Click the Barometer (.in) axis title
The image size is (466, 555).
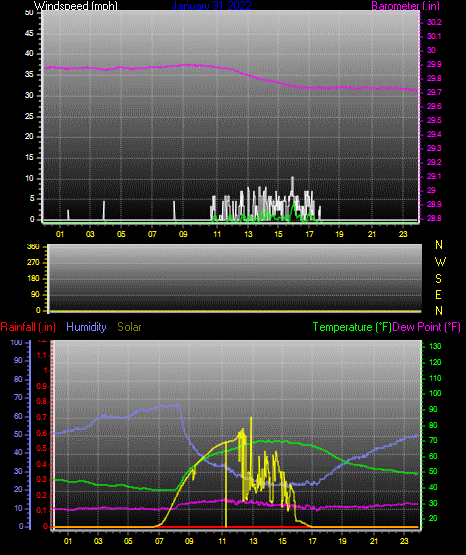[x=405, y=5]
